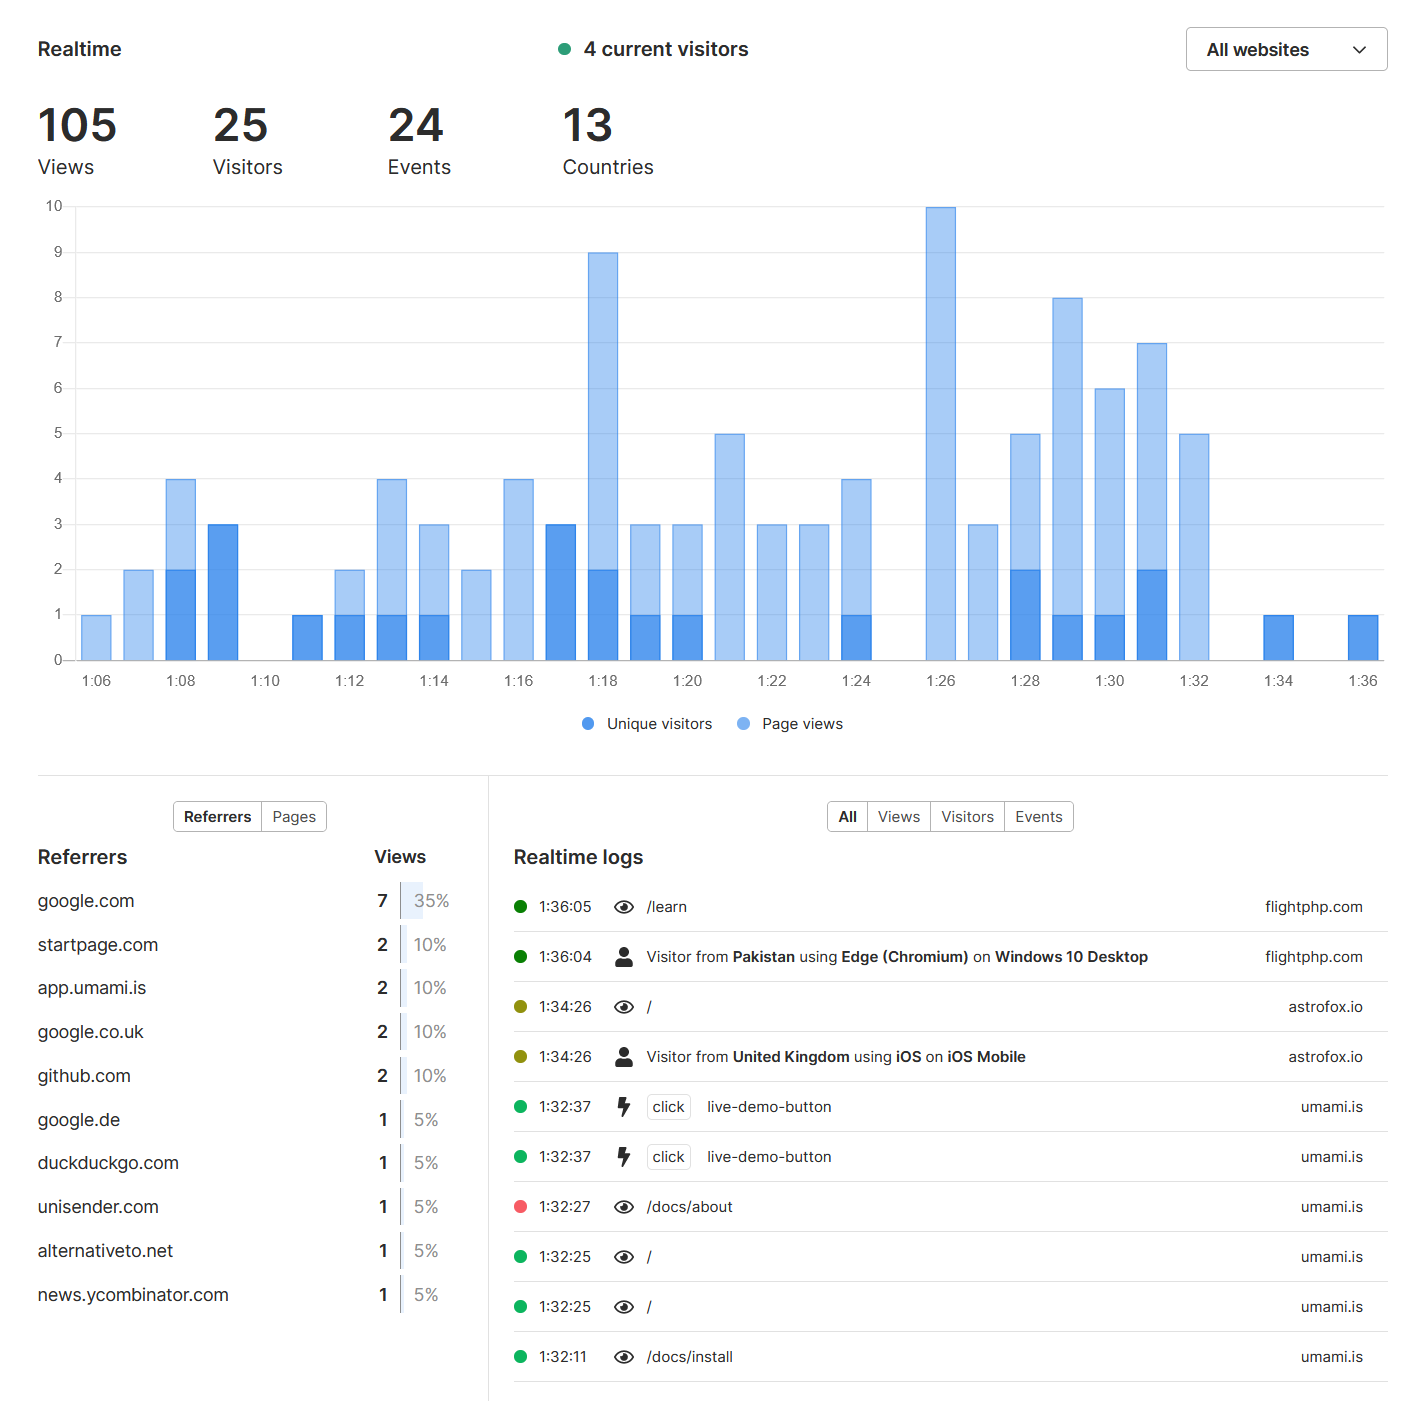Viewport: 1420px width, 1401px height.
Task: Switch to the Pages tab
Action: (294, 817)
